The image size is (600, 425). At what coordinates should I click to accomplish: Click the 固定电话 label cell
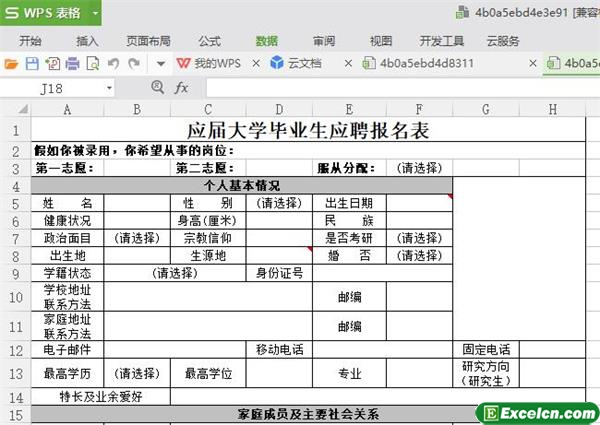486,349
